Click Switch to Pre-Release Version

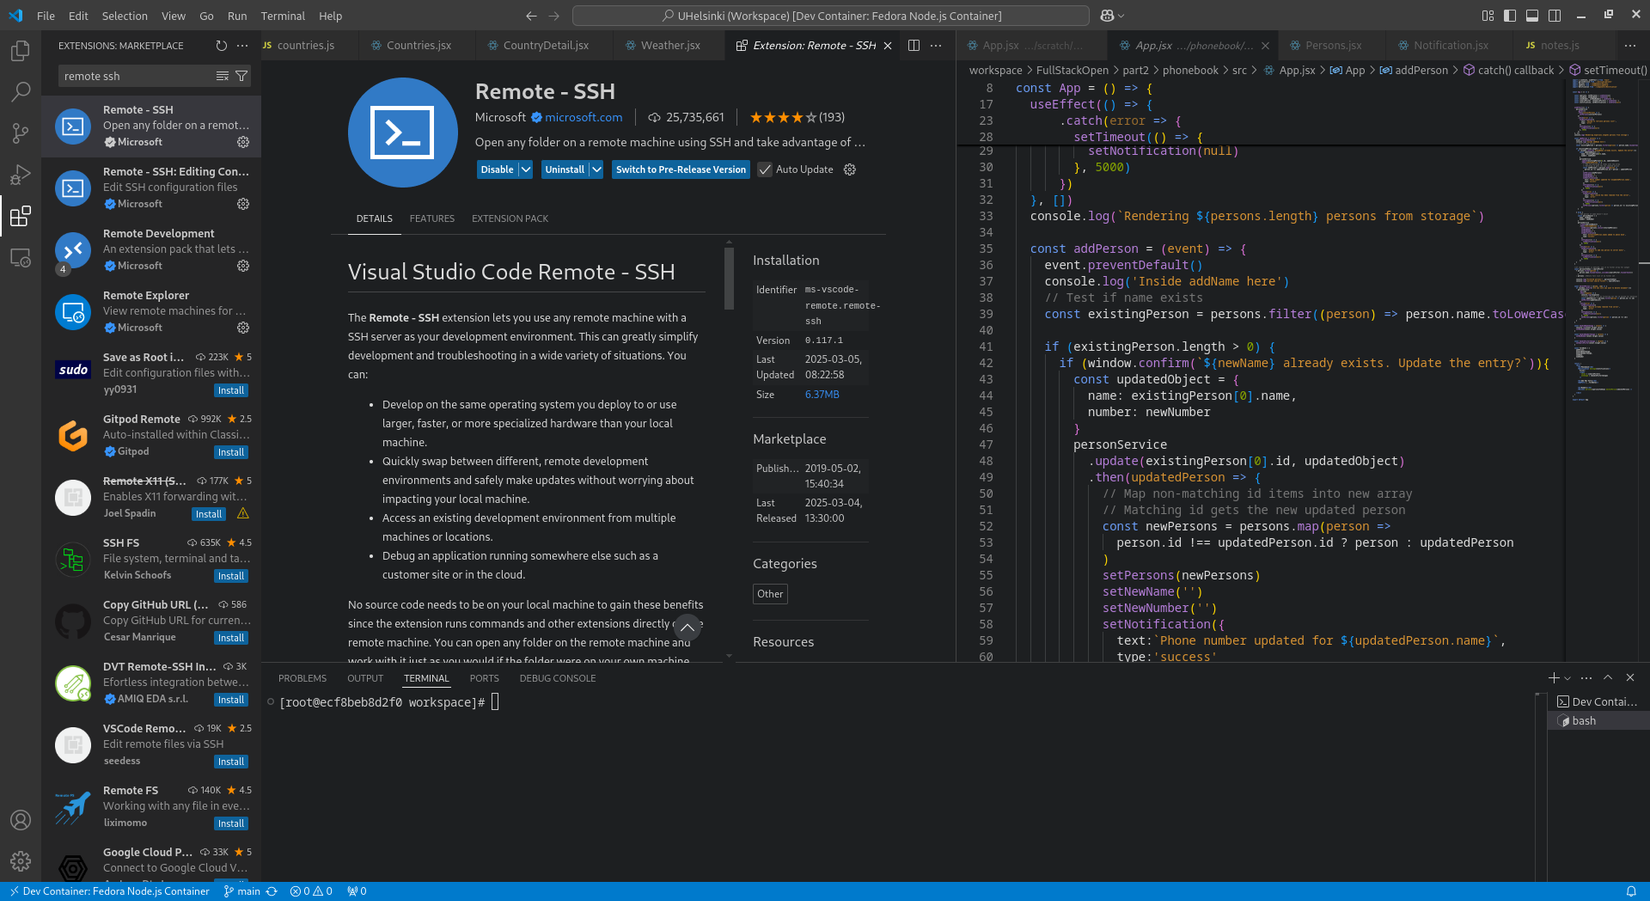(x=680, y=169)
